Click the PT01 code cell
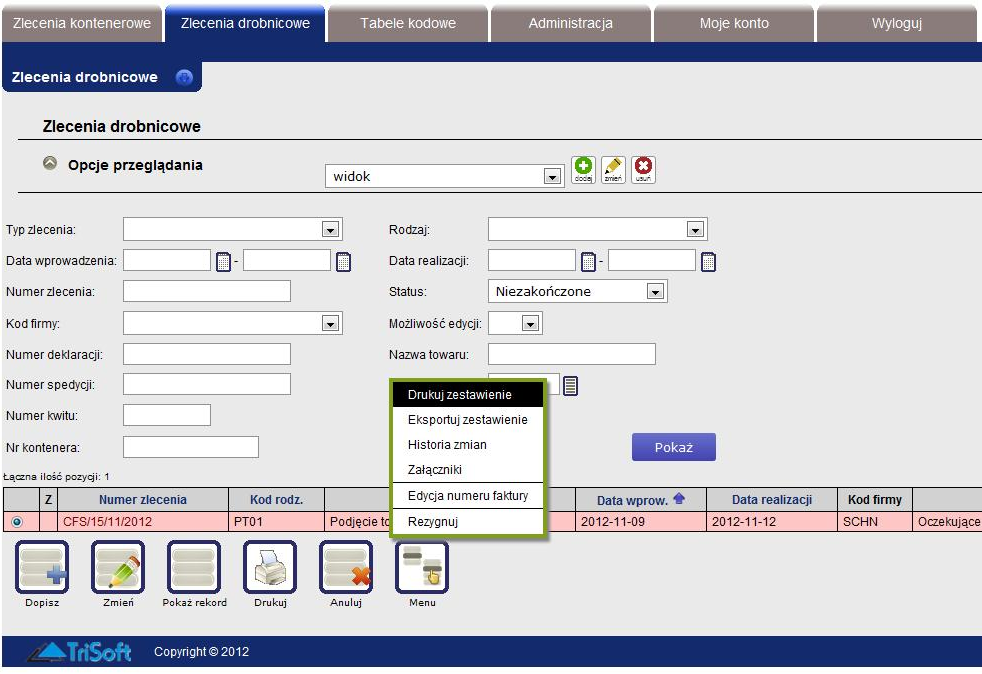982x674 pixels. (x=276, y=522)
